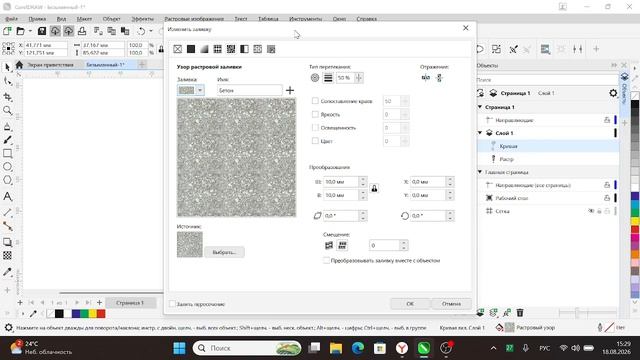Open Objects docker settings gear

click(613, 93)
